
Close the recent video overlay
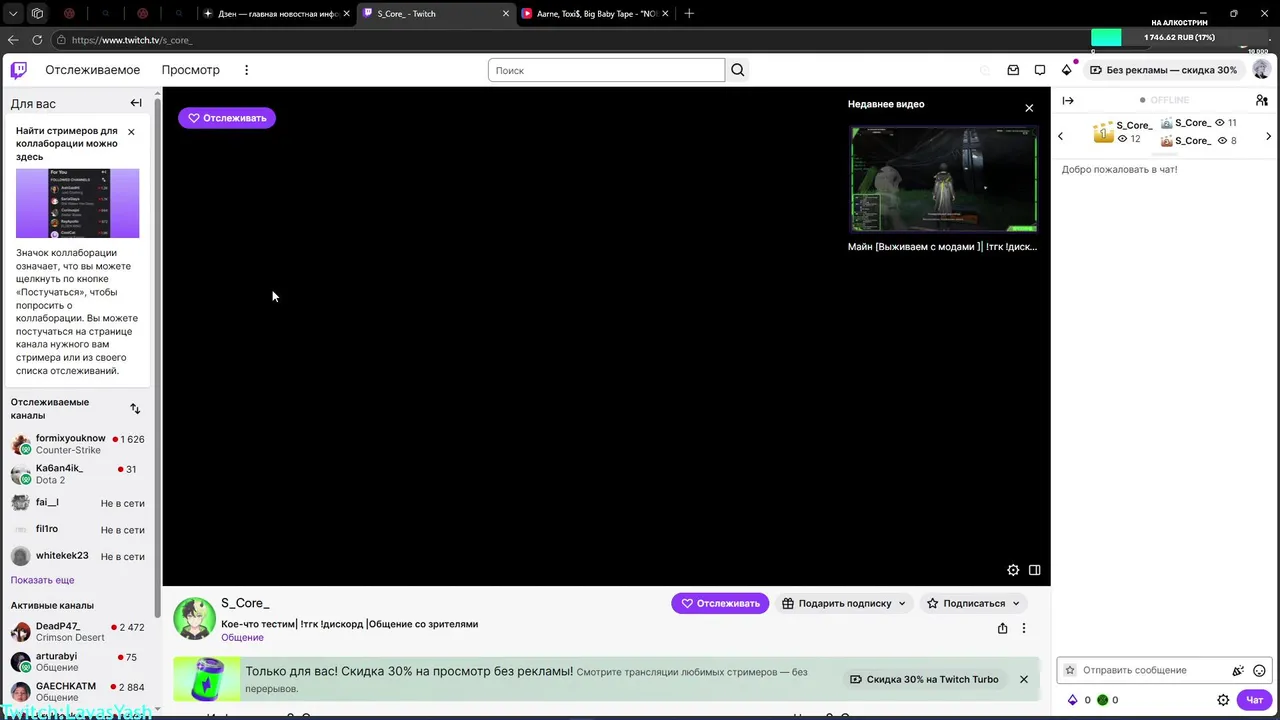point(1029,108)
